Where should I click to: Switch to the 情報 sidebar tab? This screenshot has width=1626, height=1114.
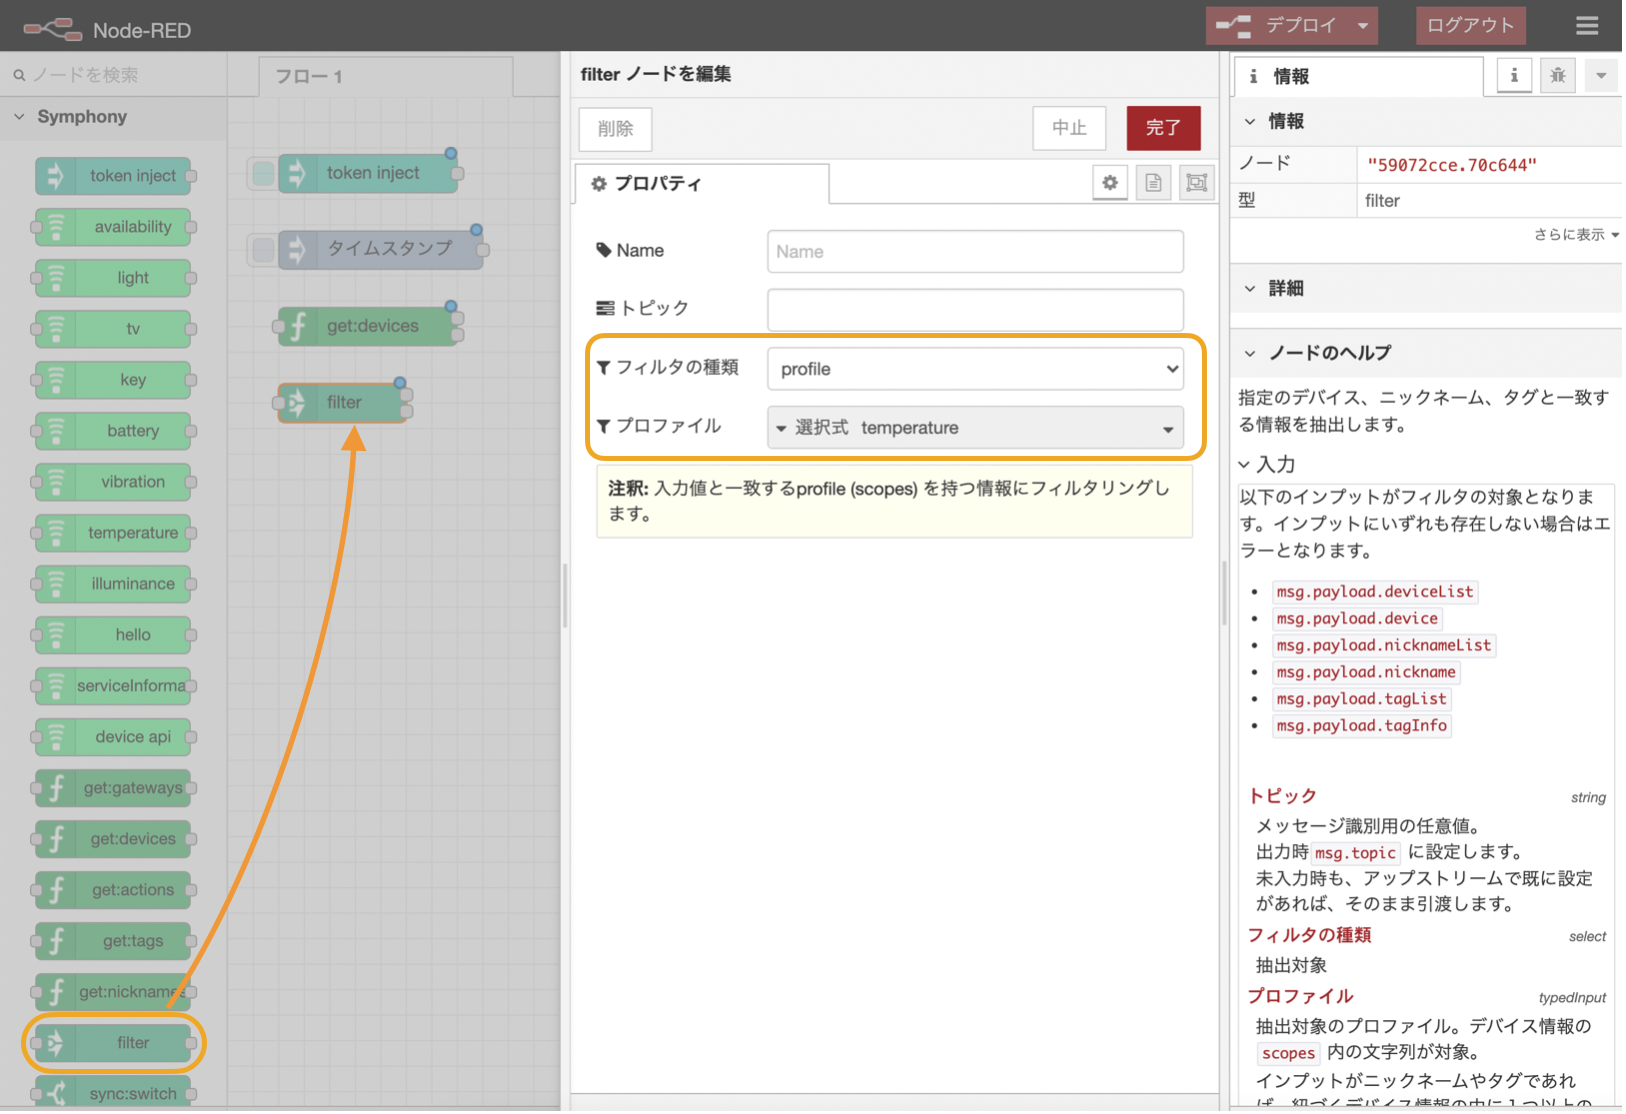point(1358,77)
